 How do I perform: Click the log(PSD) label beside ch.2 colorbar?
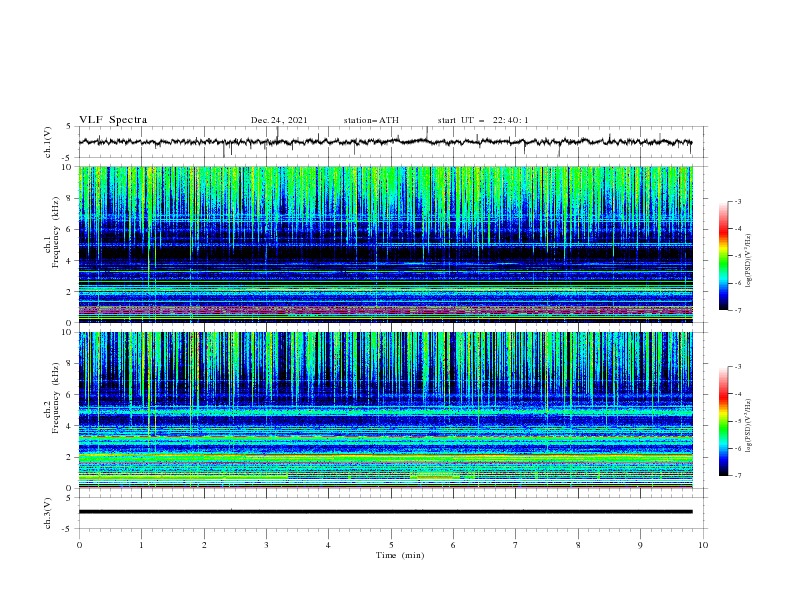click(x=748, y=426)
